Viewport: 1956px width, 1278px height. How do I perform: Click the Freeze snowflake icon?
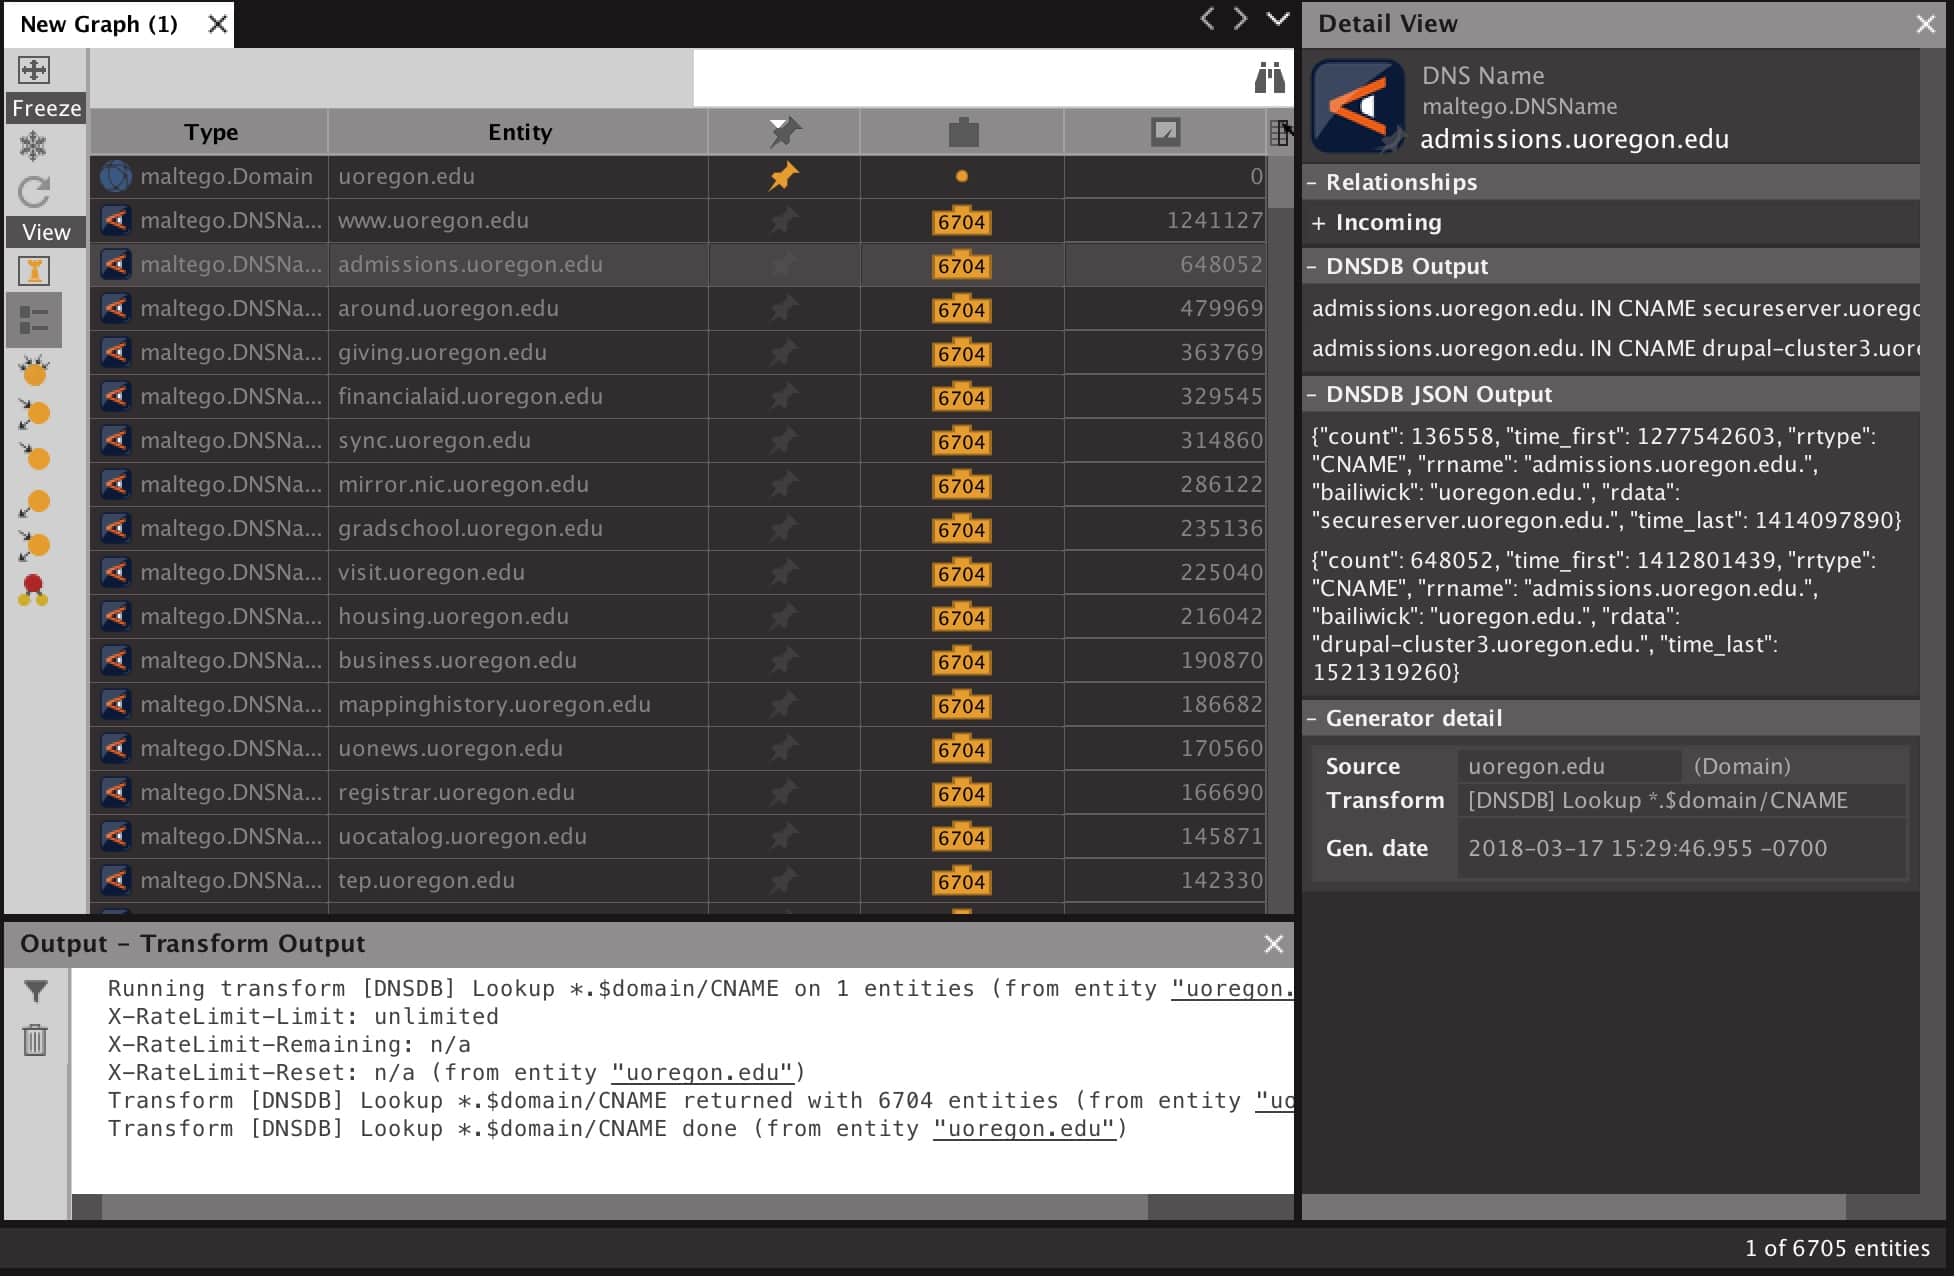34,147
